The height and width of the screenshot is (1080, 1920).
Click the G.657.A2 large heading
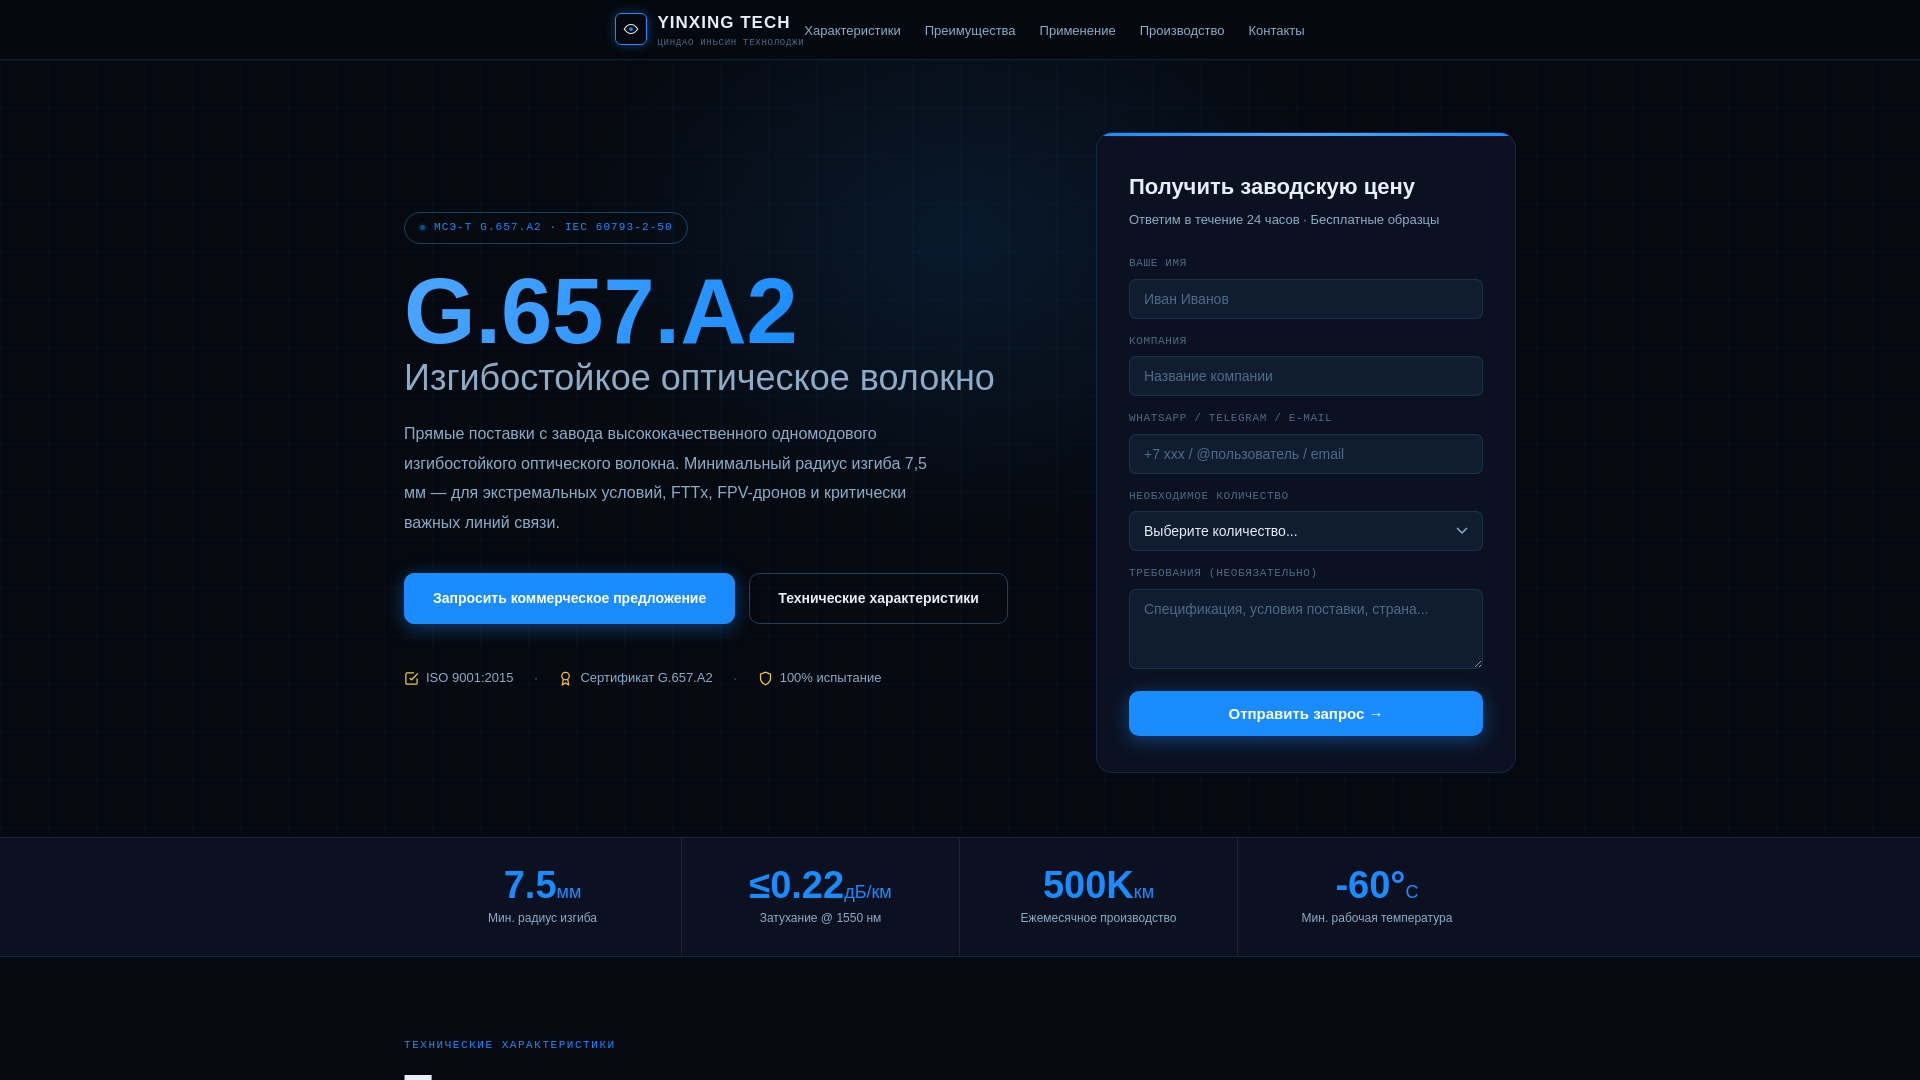pyautogui.click(x=600, y=312)
